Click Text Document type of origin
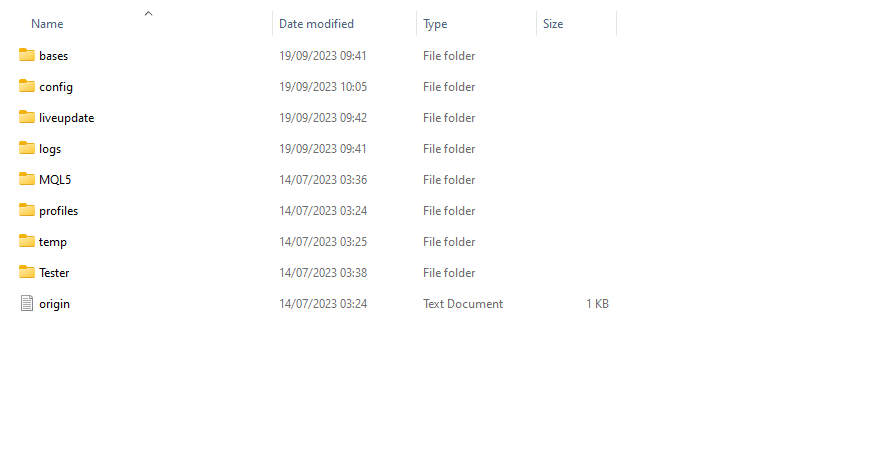 [463, 304]
